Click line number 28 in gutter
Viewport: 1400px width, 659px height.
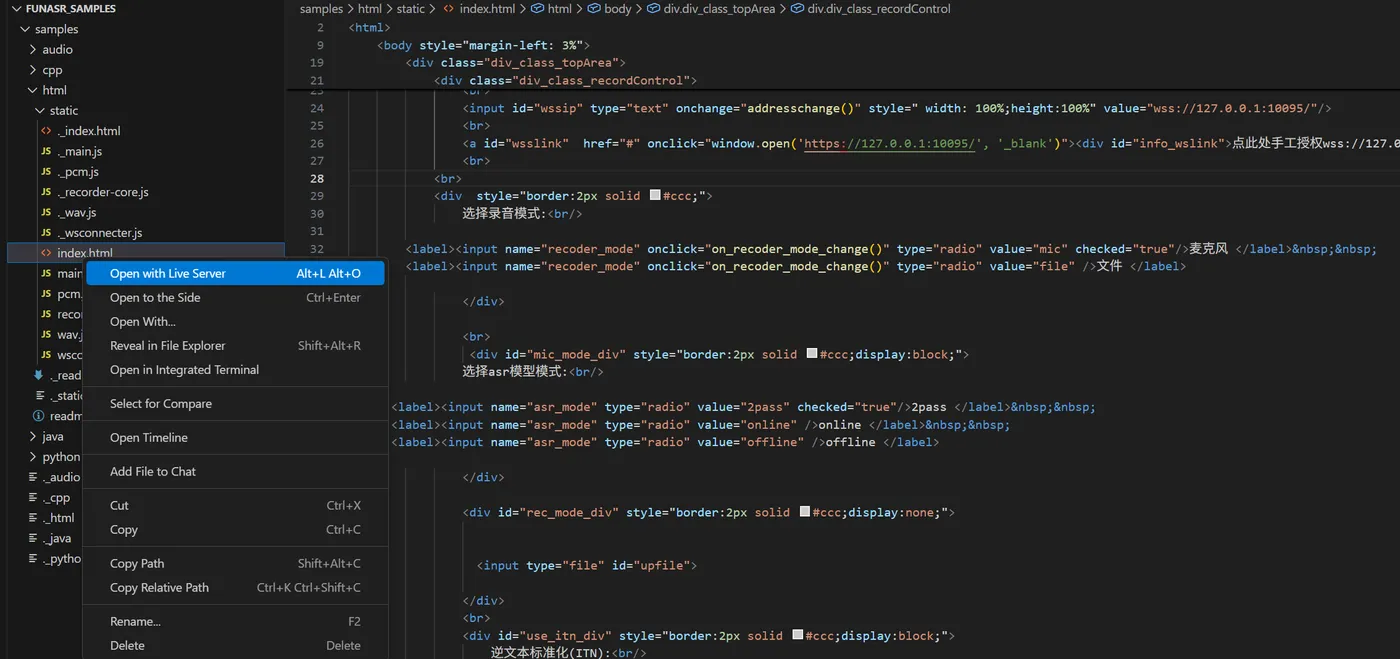317,178
